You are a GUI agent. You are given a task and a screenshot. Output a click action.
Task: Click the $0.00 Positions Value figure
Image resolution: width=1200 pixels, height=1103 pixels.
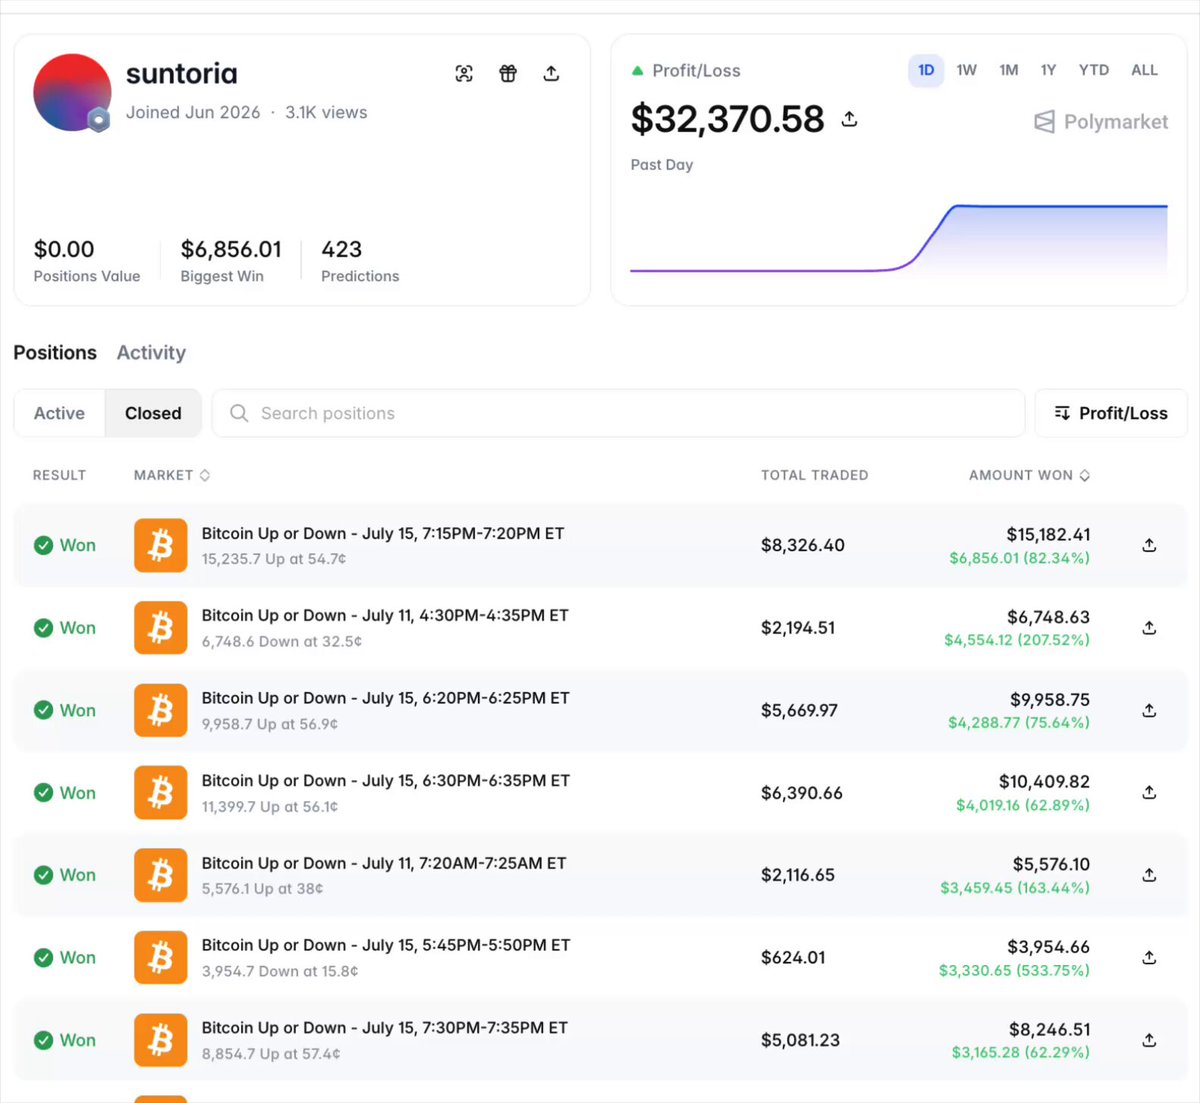64,249
